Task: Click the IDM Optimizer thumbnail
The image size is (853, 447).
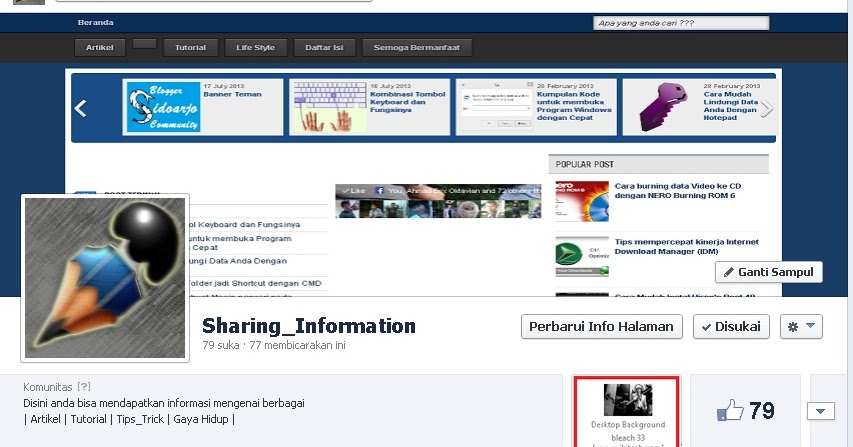Action: (x=582, y=256)
